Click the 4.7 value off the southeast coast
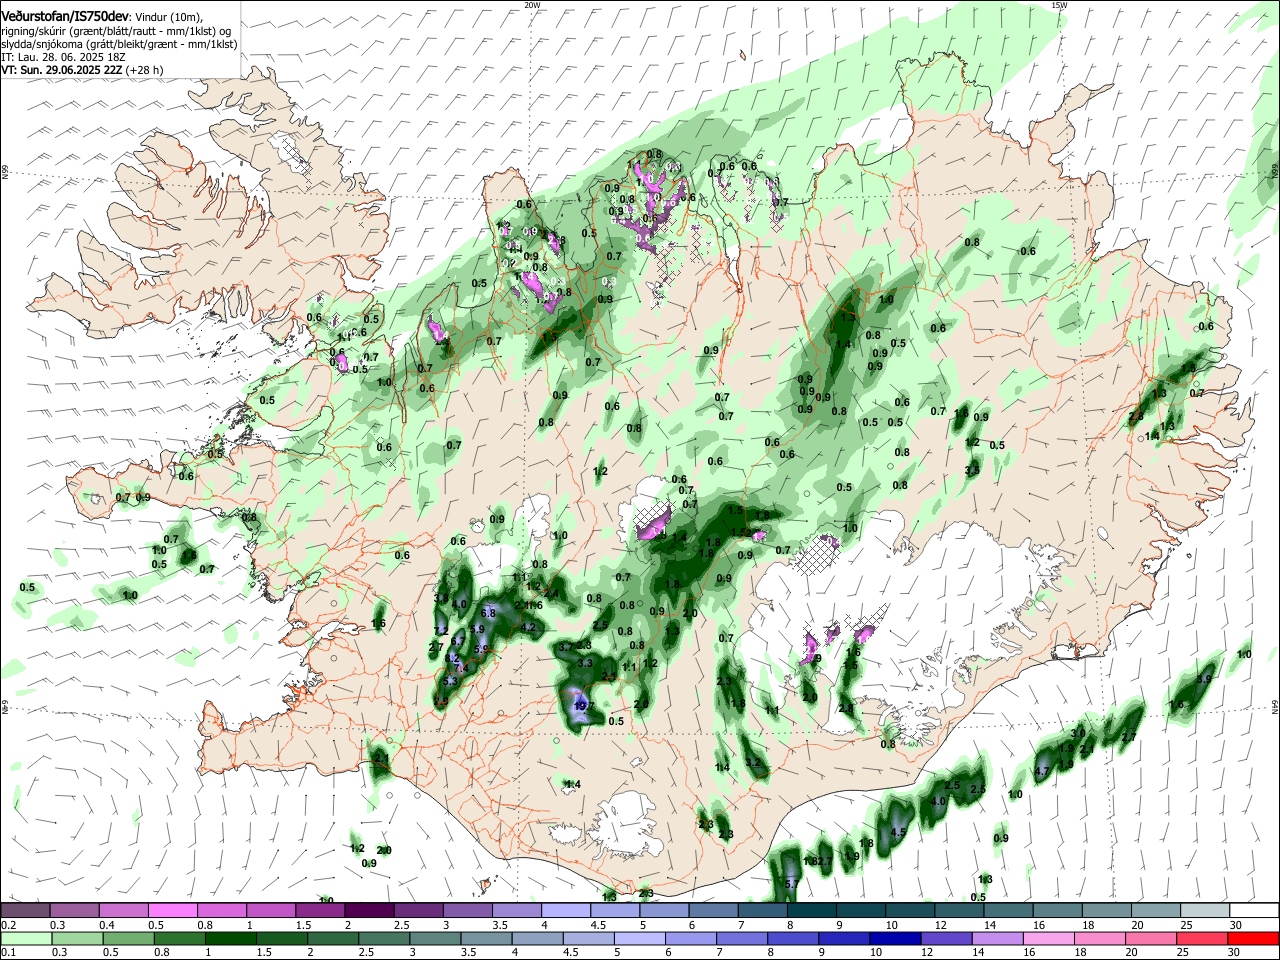The width and height of the screenshot is (1280, 960). point(1041,771)
